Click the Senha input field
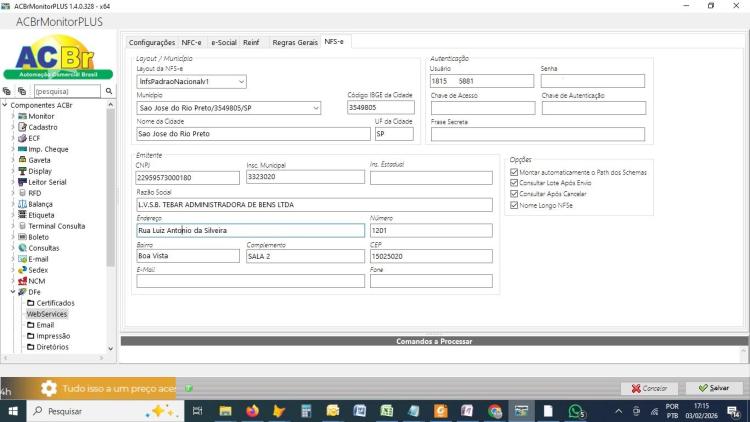 pyautogui.click(x=593, y=81)
